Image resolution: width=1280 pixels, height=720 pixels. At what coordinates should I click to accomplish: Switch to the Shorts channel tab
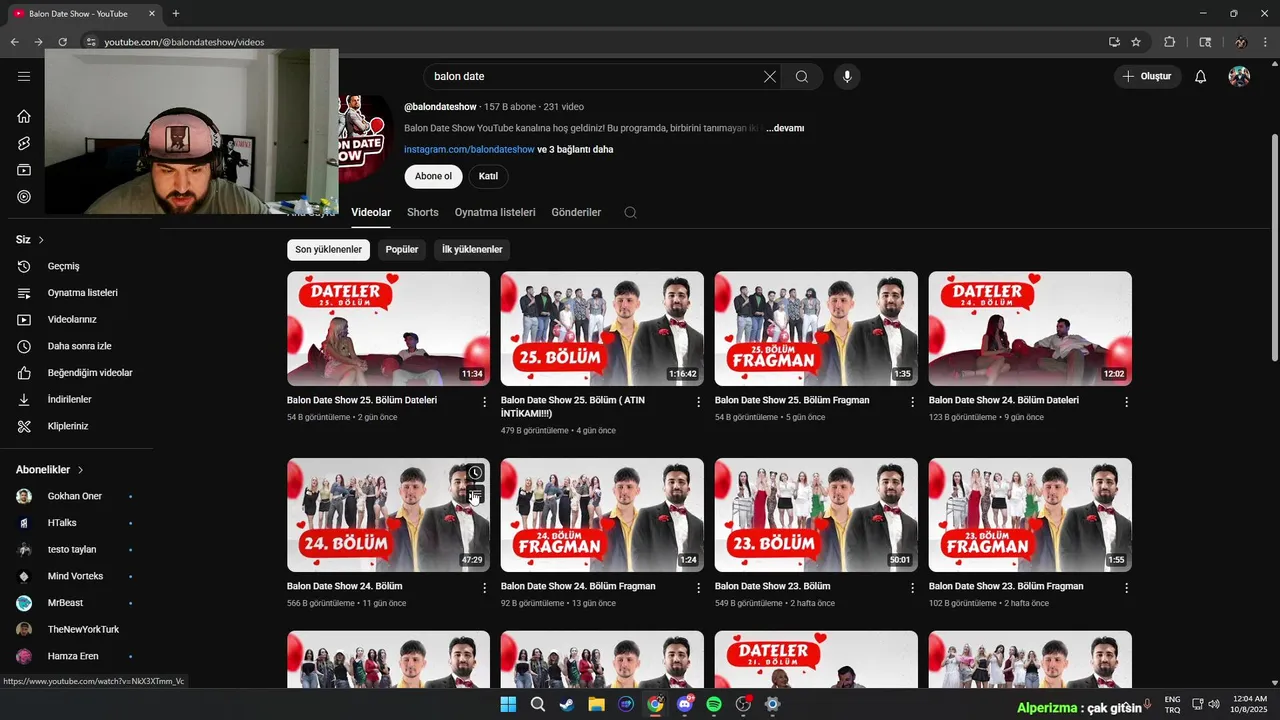pos(422,212)
